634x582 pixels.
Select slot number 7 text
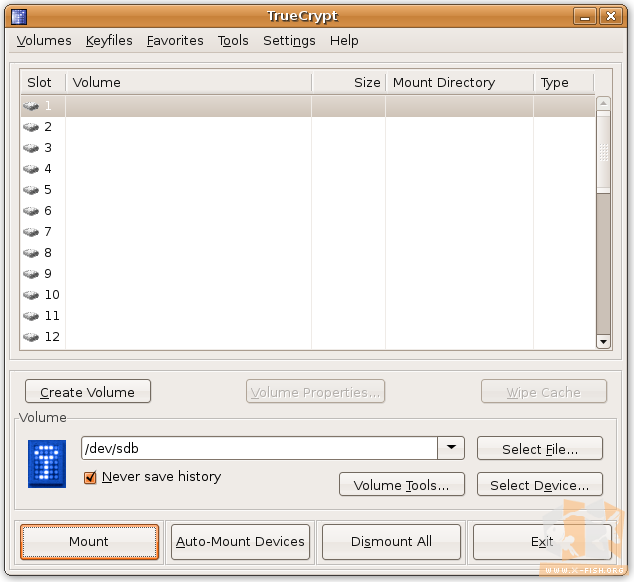[48, 232]
